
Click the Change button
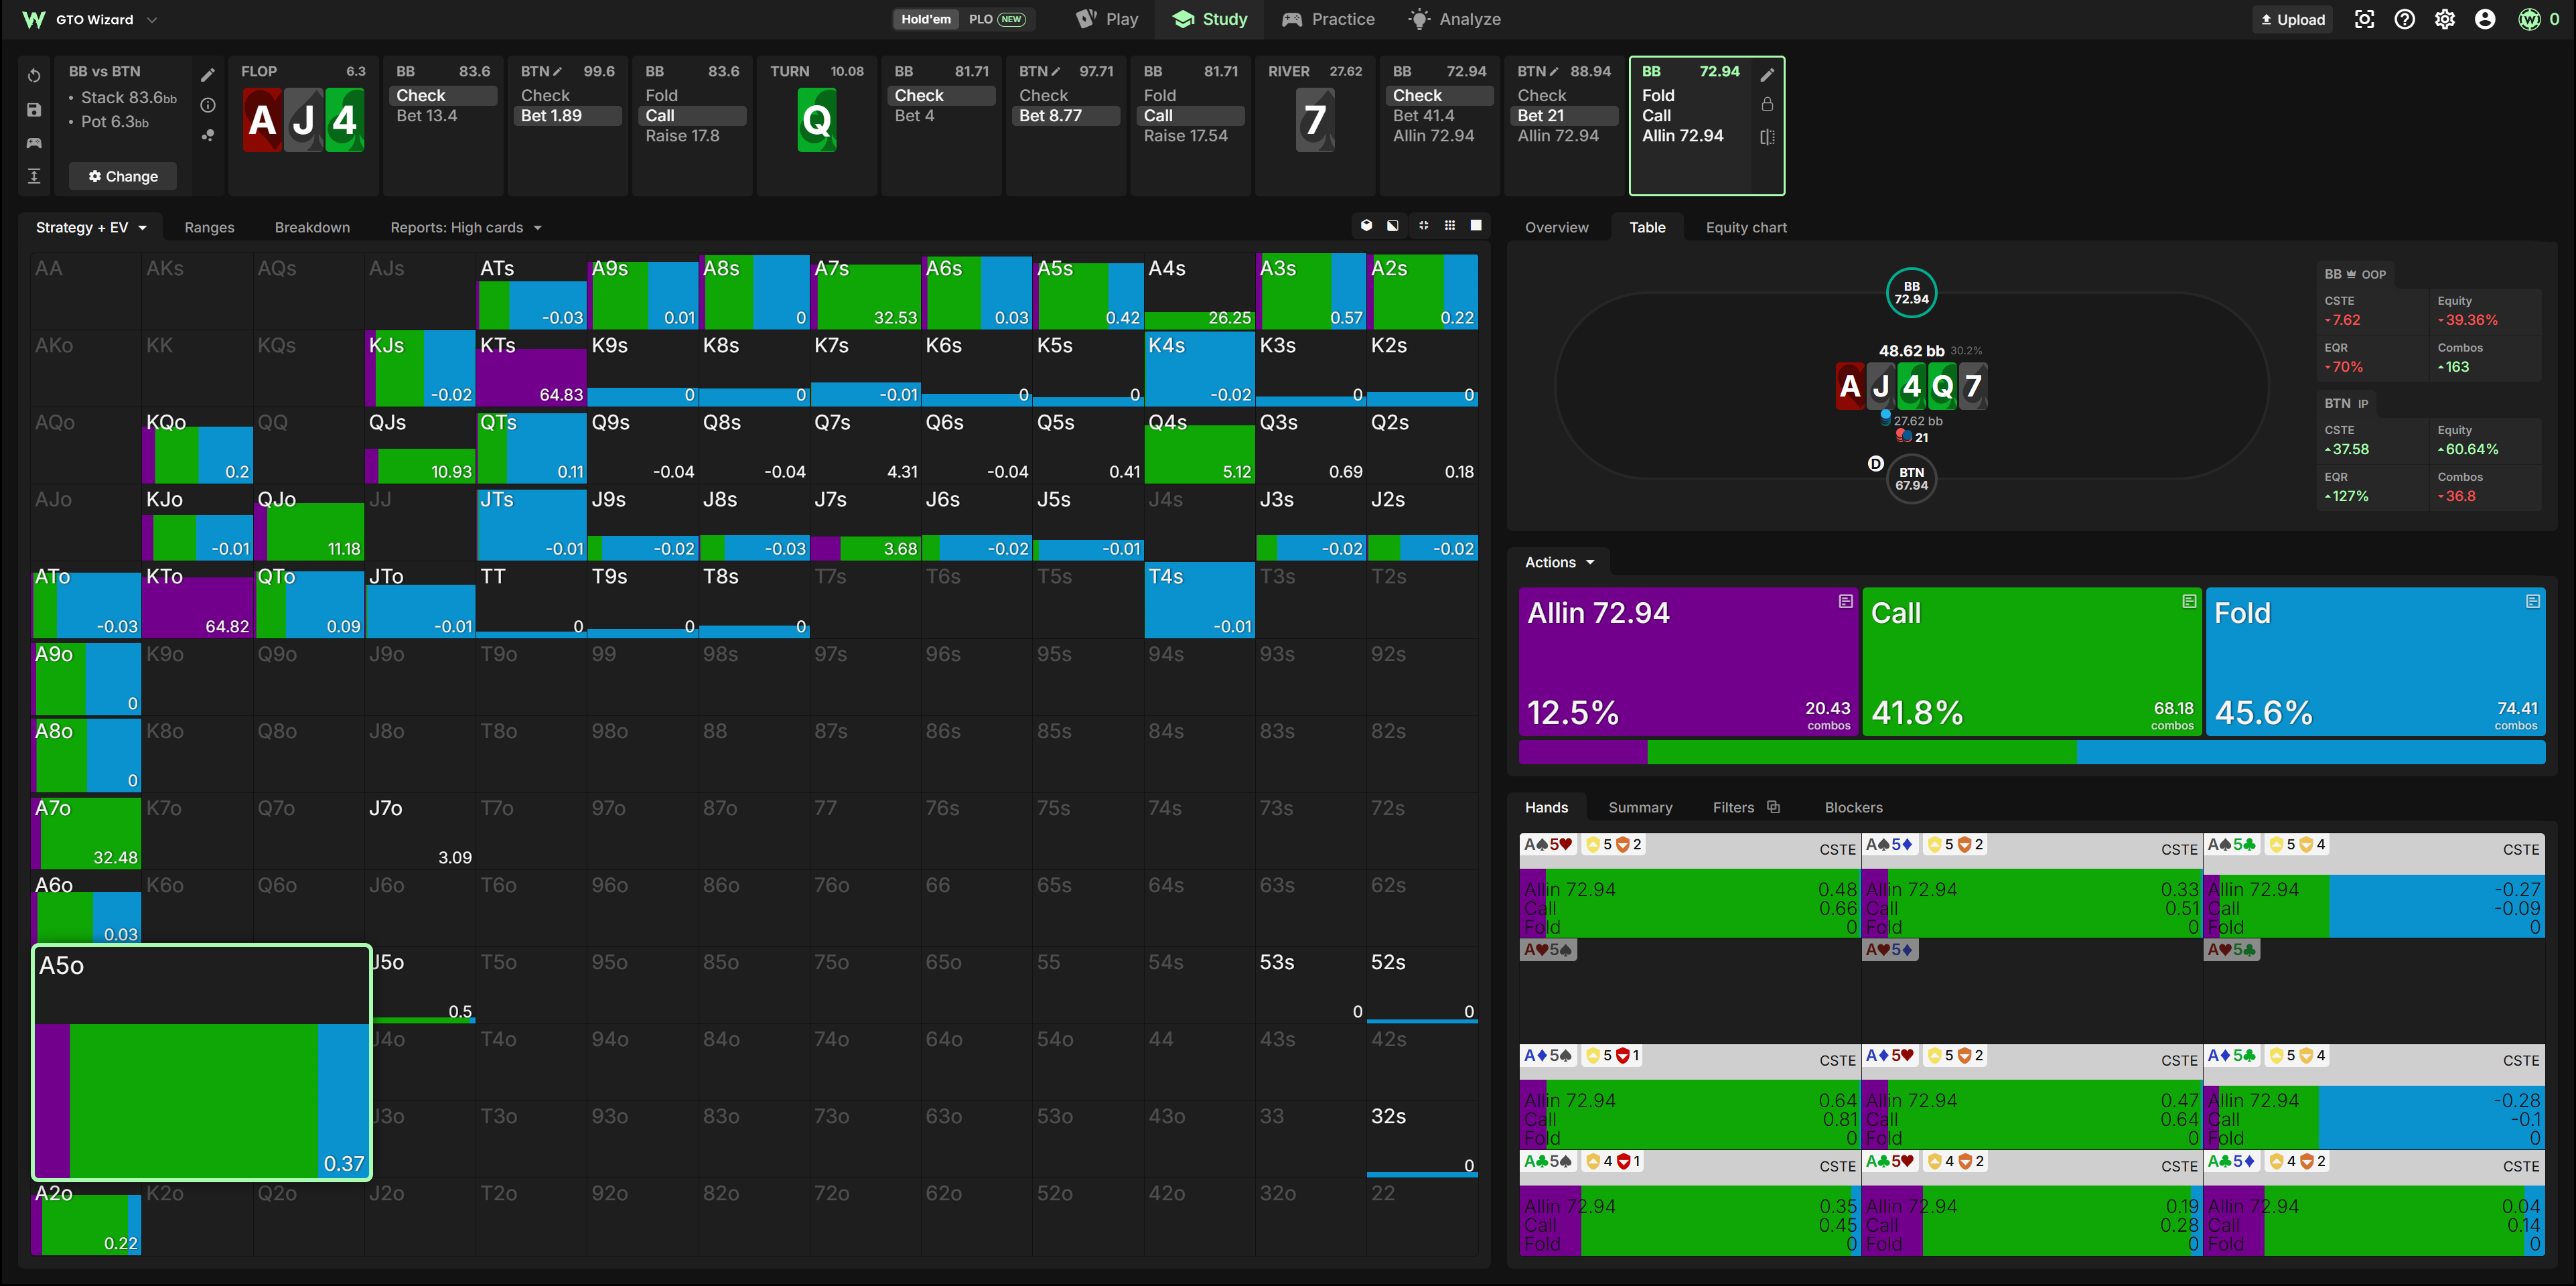[x=123, y=176]
